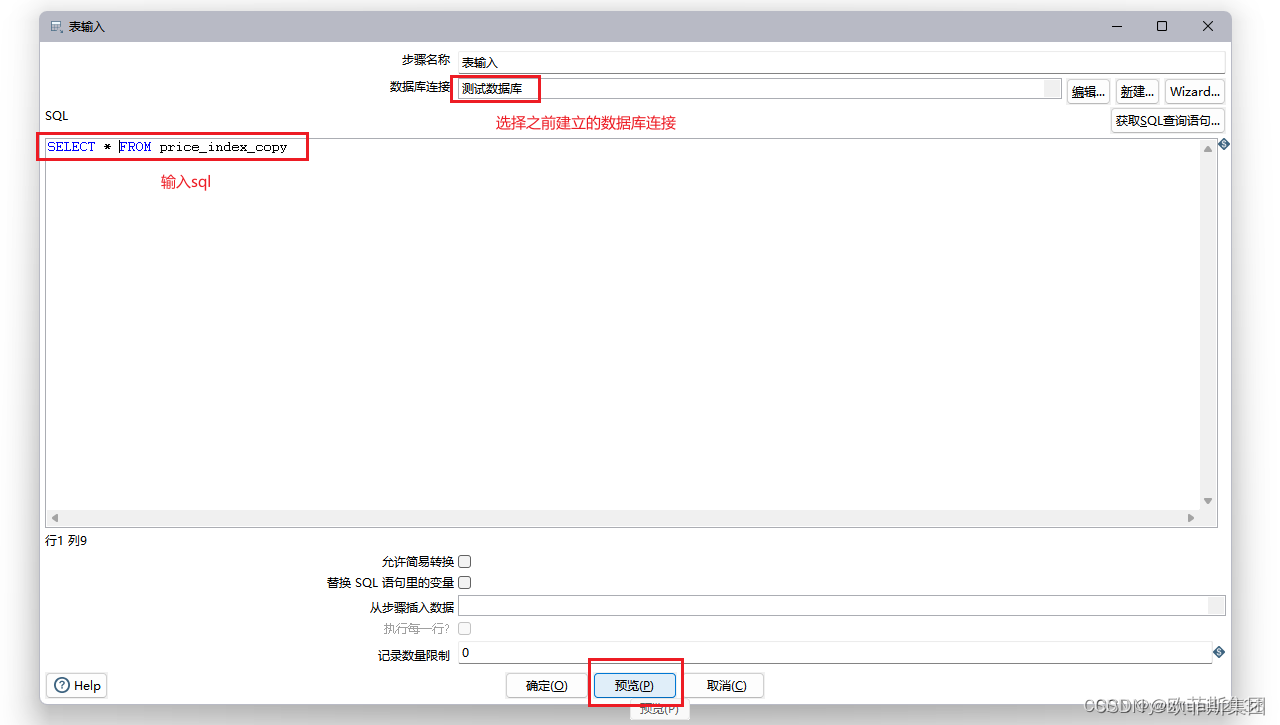Click the table input window title icon
Viewport: 1280px width, 725px height.
tap(57, 27)
